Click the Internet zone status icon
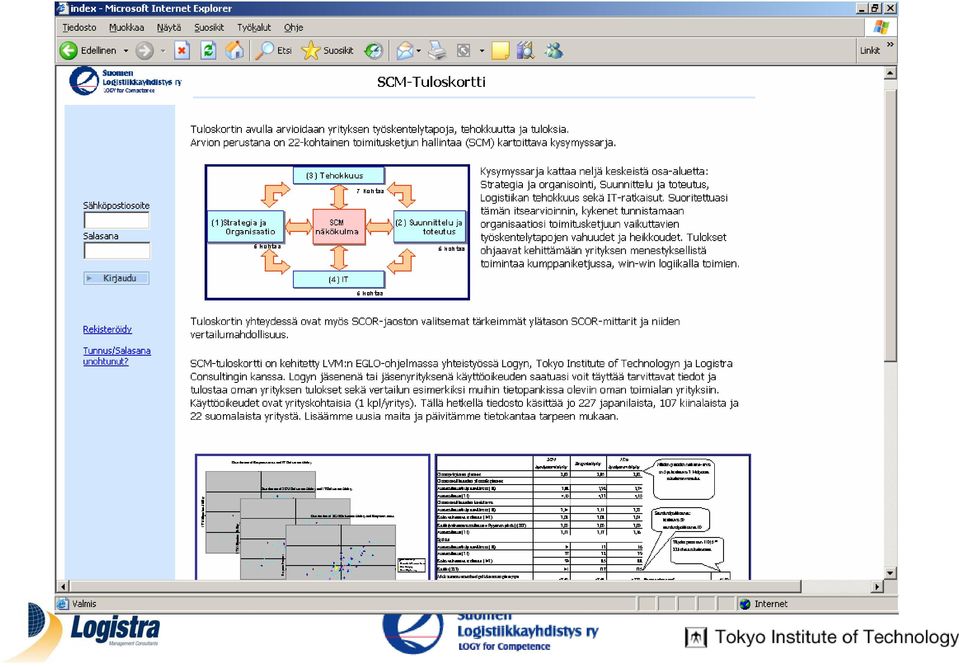 (744, 604)
